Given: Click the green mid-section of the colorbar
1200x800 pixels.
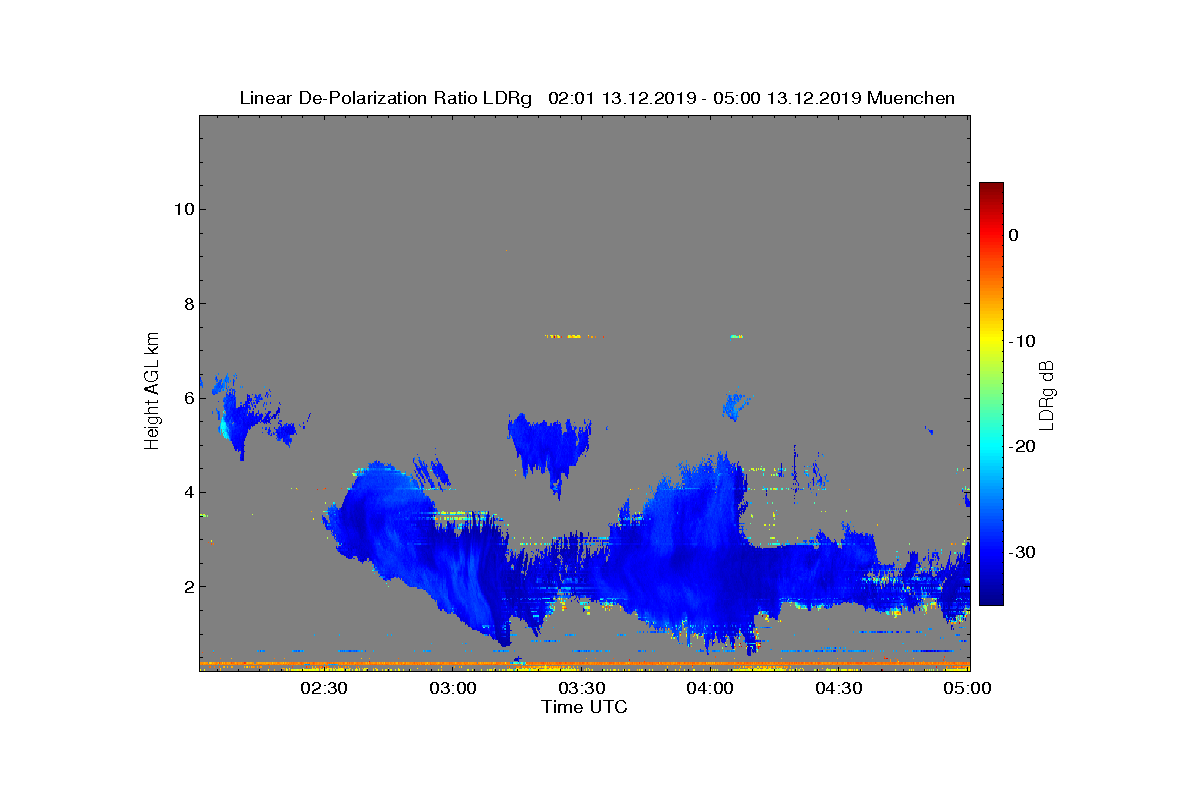Looking at the screenshot, I should tap(991, 394).
